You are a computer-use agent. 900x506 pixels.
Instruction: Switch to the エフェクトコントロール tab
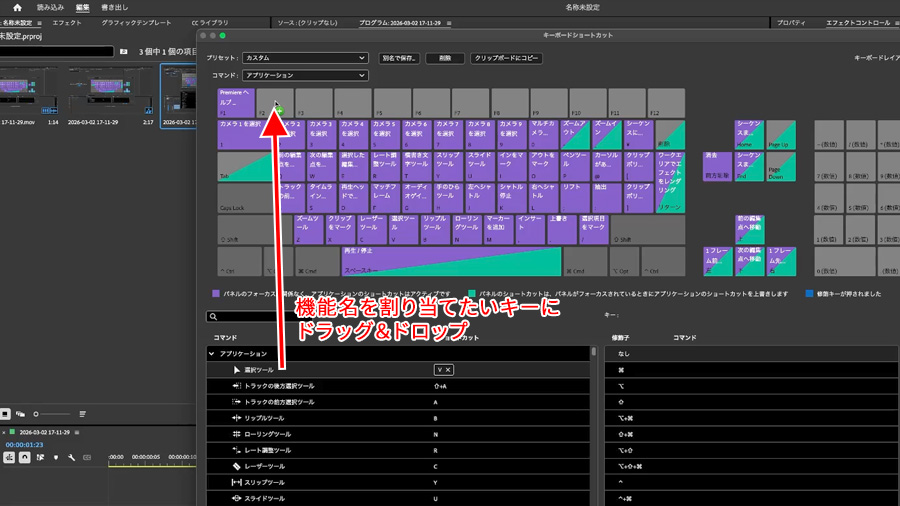(858, 23)
